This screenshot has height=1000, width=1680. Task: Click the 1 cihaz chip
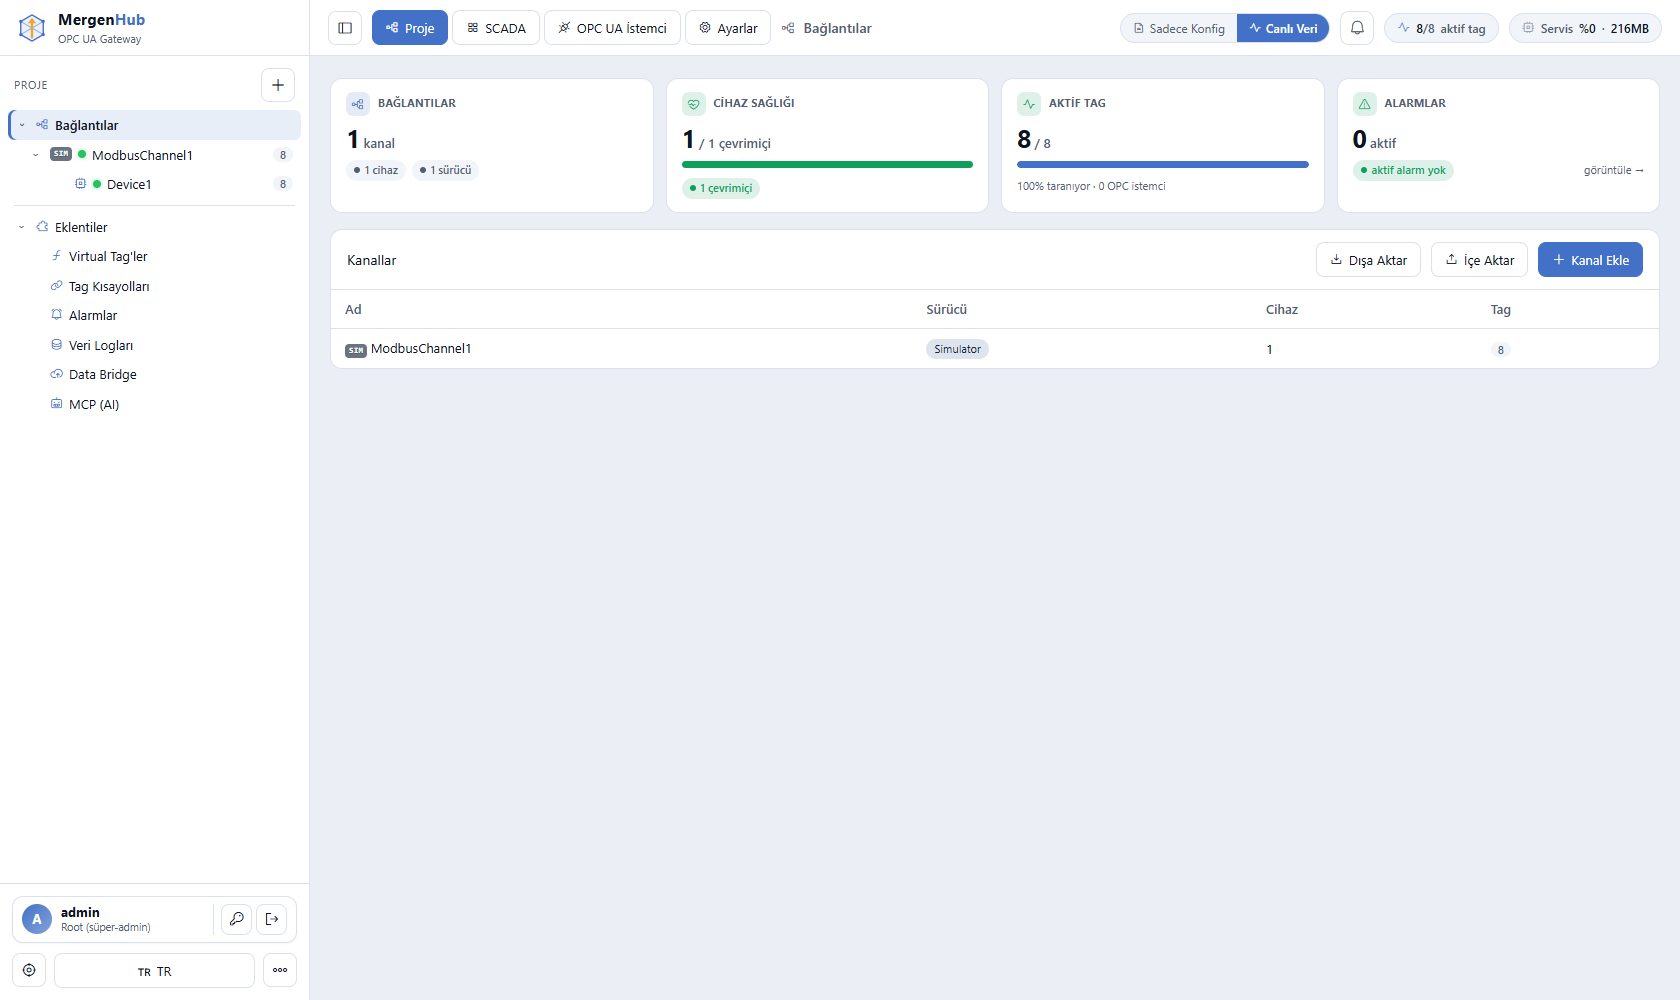376,170
